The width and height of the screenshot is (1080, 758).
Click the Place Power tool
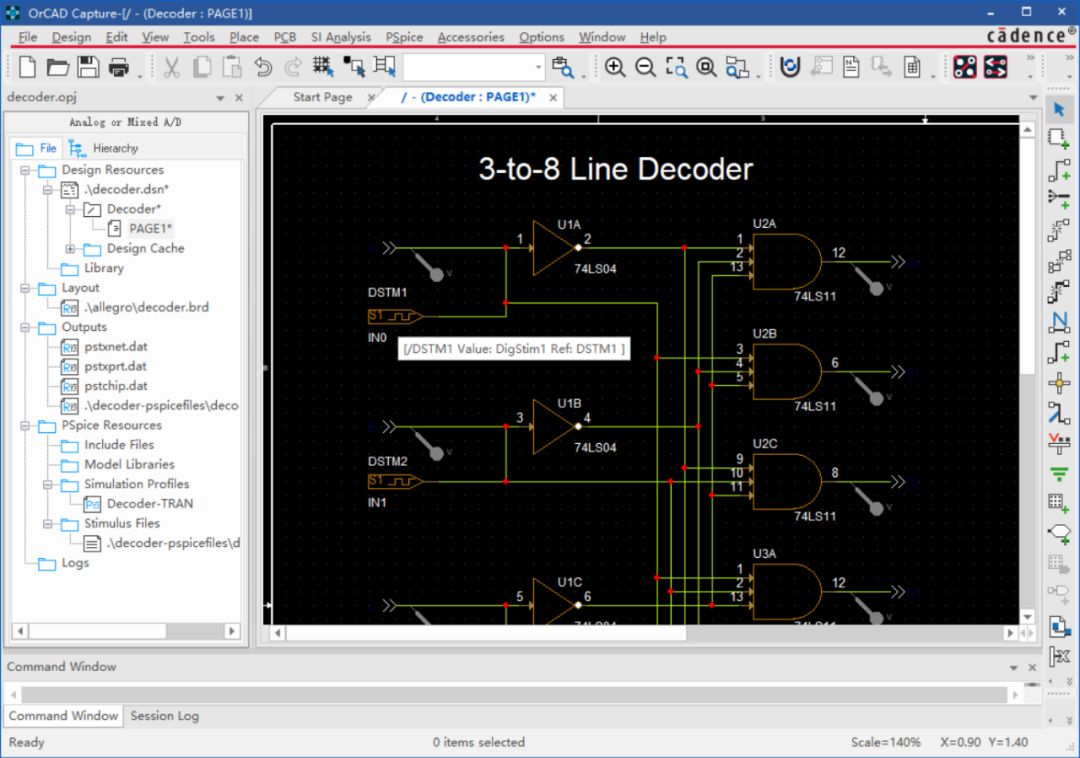pyautogui.click(x=1059, y=443)
